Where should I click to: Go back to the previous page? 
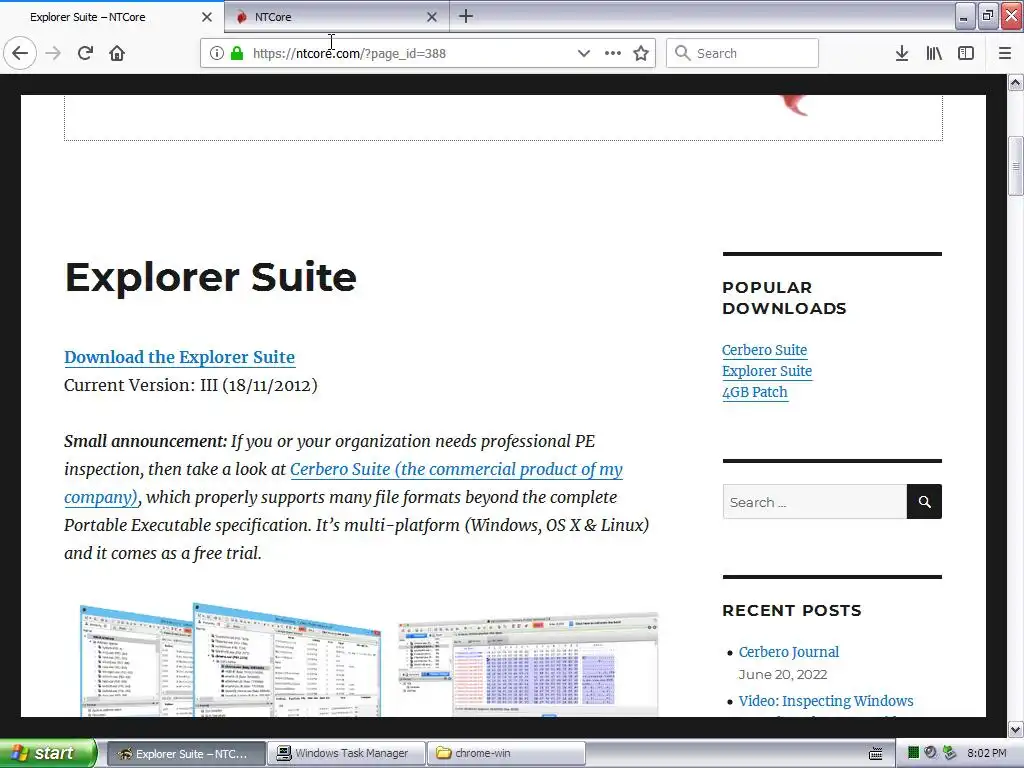coord(20,53)
